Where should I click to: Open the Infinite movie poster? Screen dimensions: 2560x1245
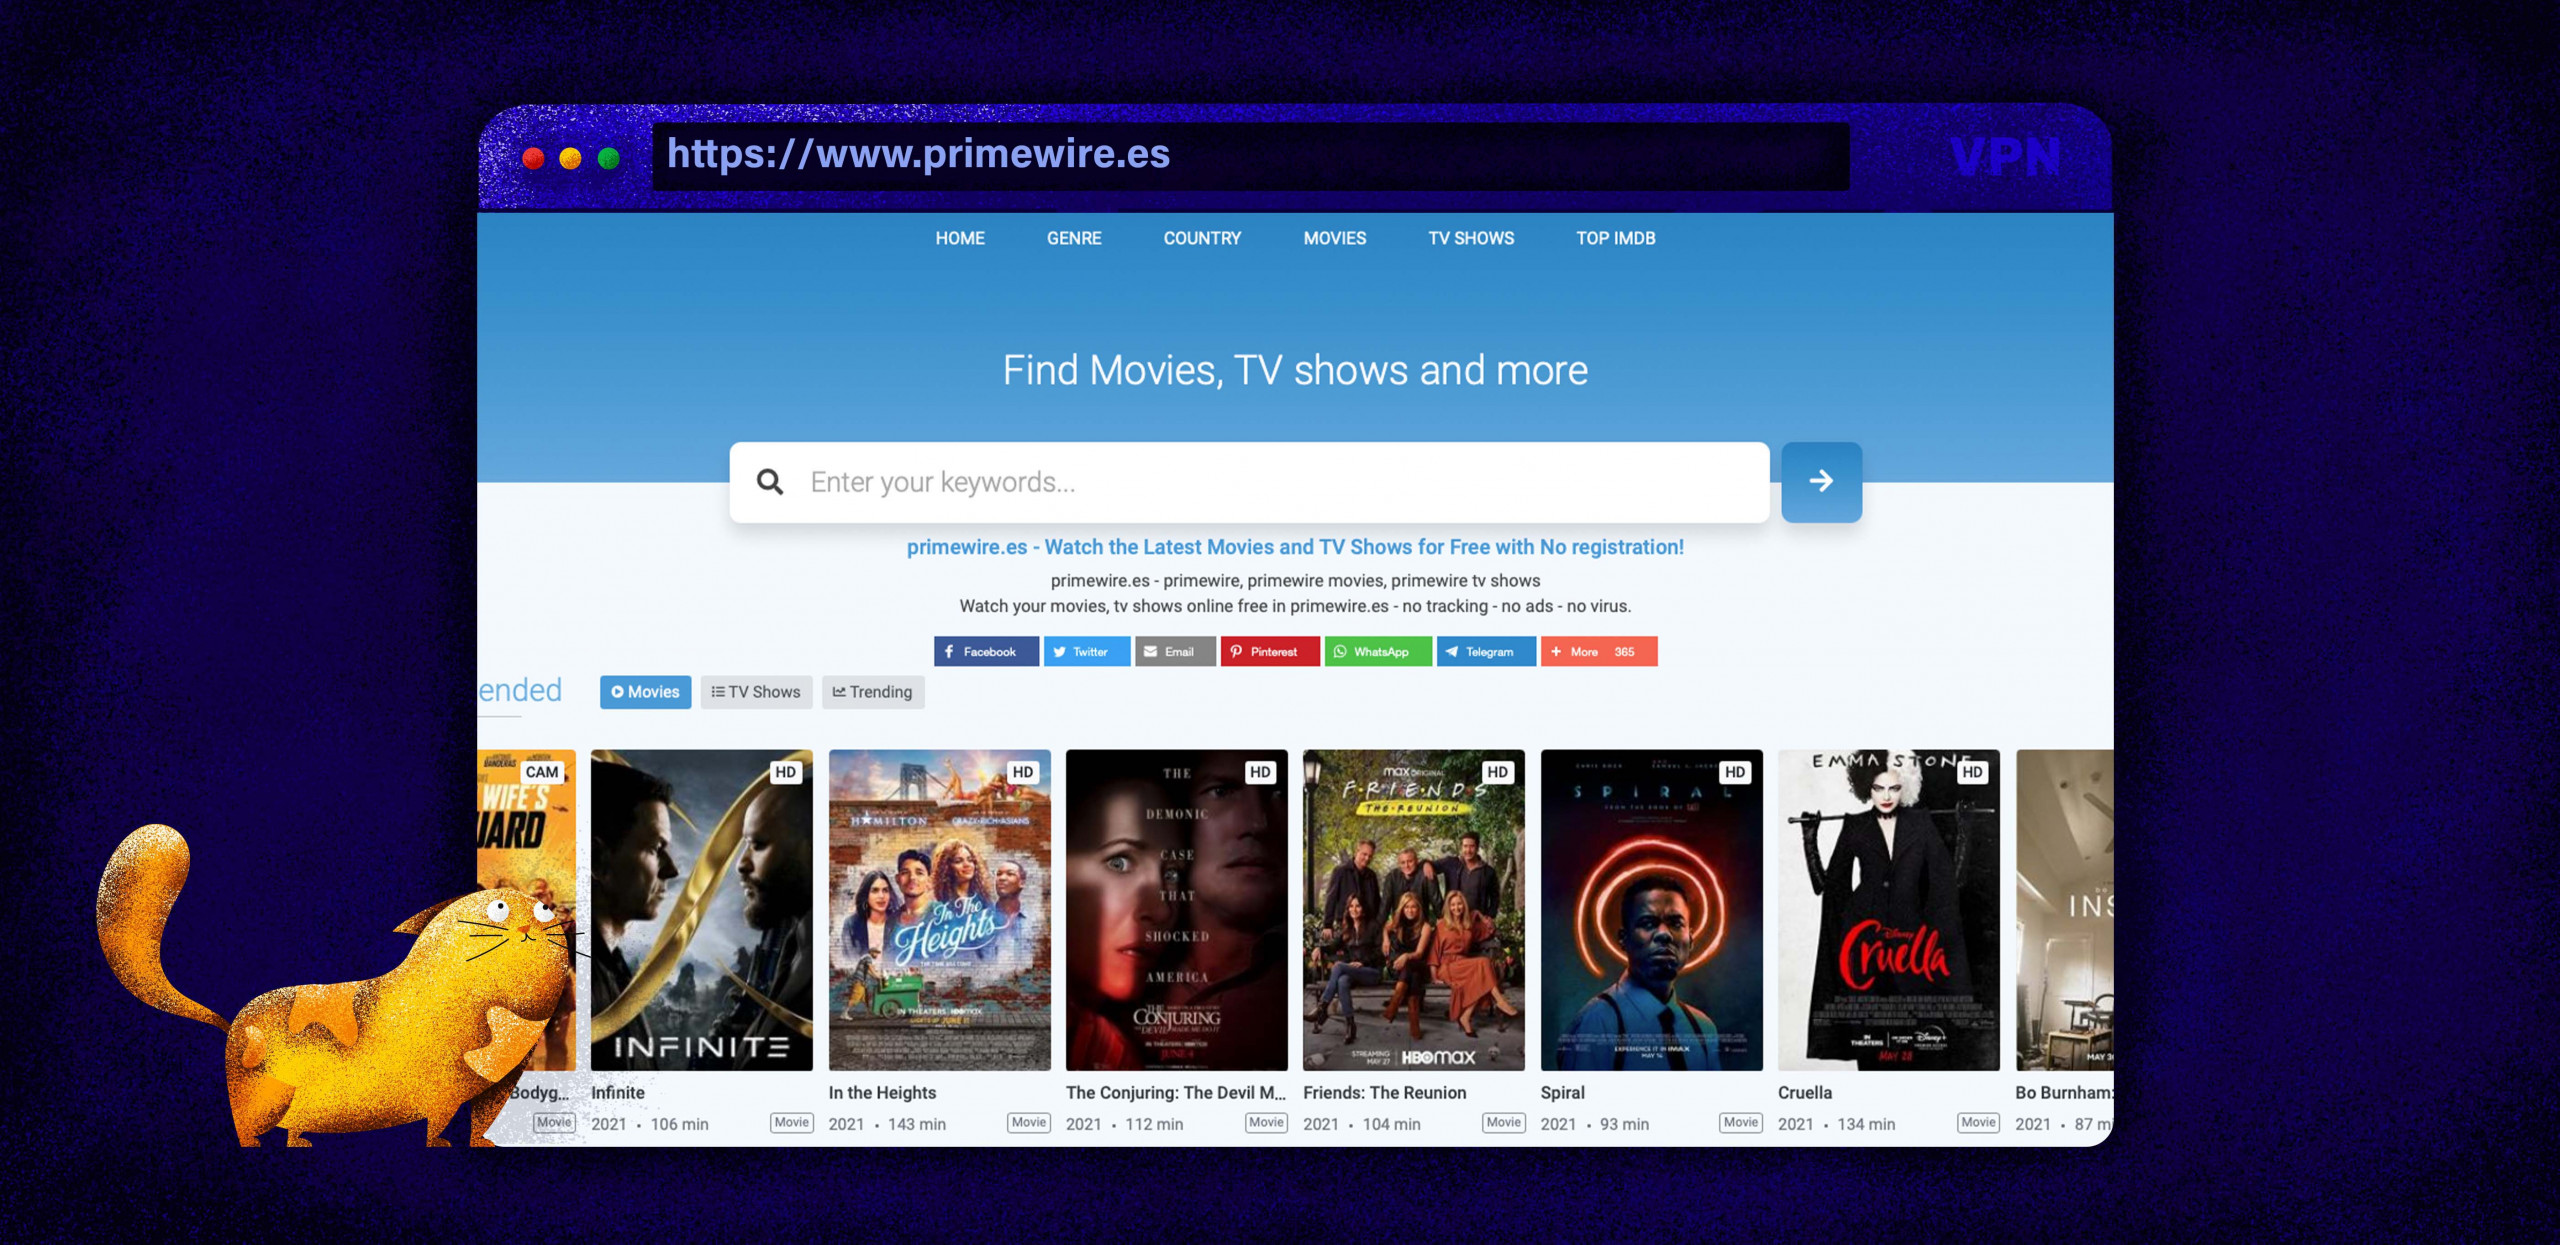(x=701, y=910)
